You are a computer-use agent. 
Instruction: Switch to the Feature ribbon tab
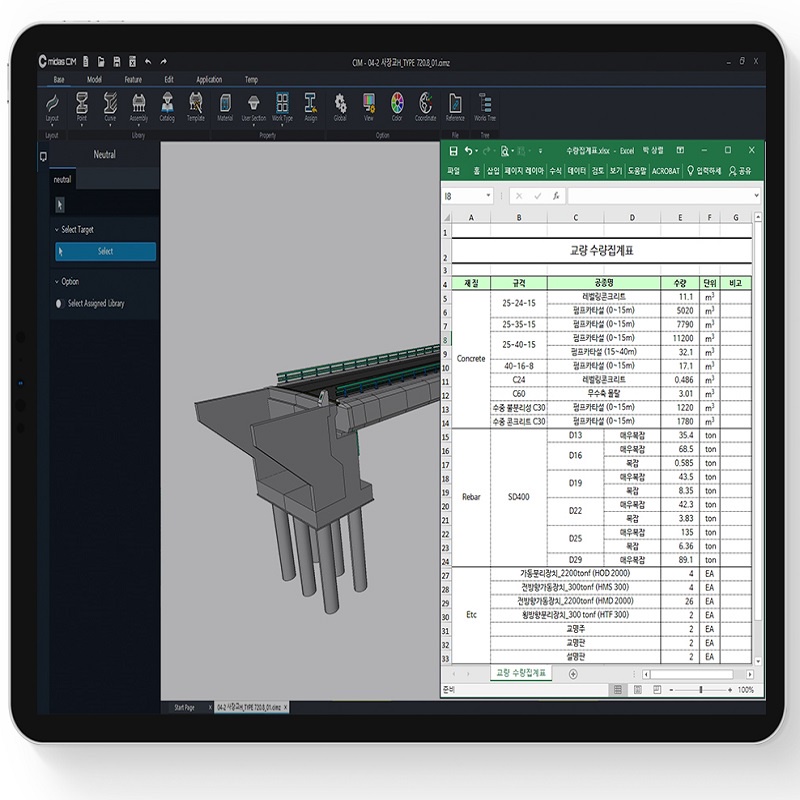133,80
